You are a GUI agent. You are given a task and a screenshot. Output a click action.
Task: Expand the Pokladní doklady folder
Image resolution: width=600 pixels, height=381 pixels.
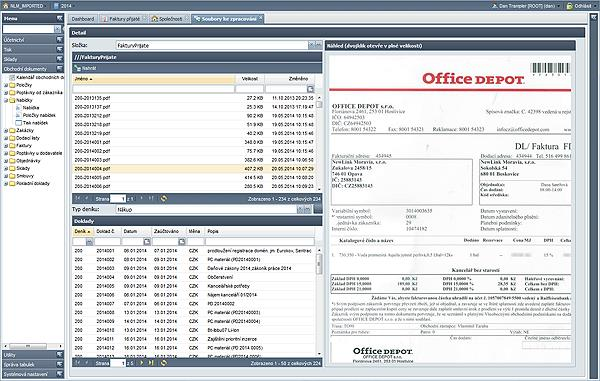click(x=6, y=184)
